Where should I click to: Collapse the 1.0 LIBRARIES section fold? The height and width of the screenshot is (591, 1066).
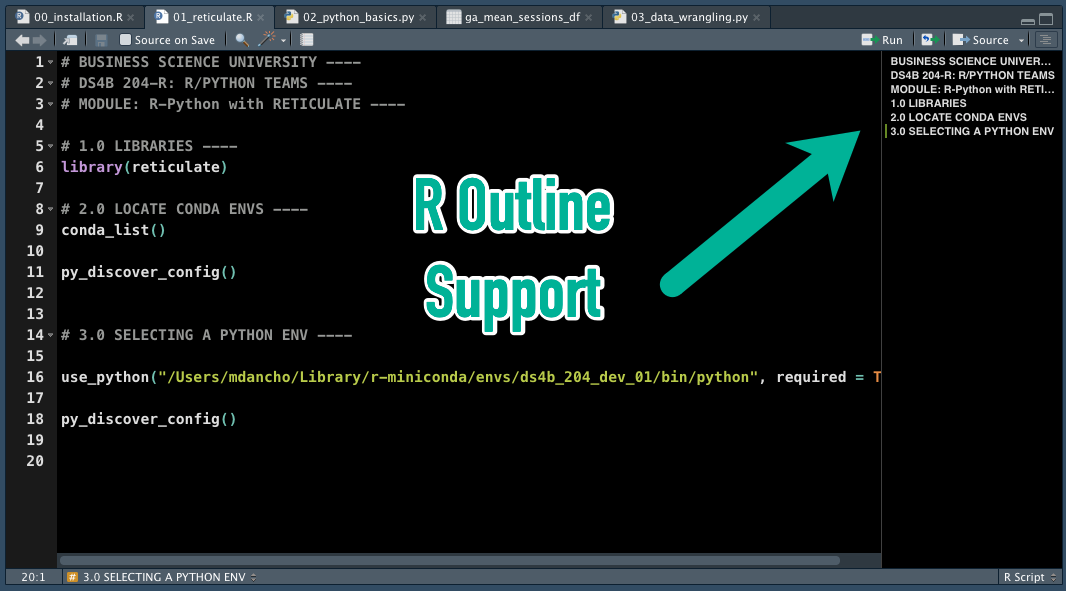point(50,147)
